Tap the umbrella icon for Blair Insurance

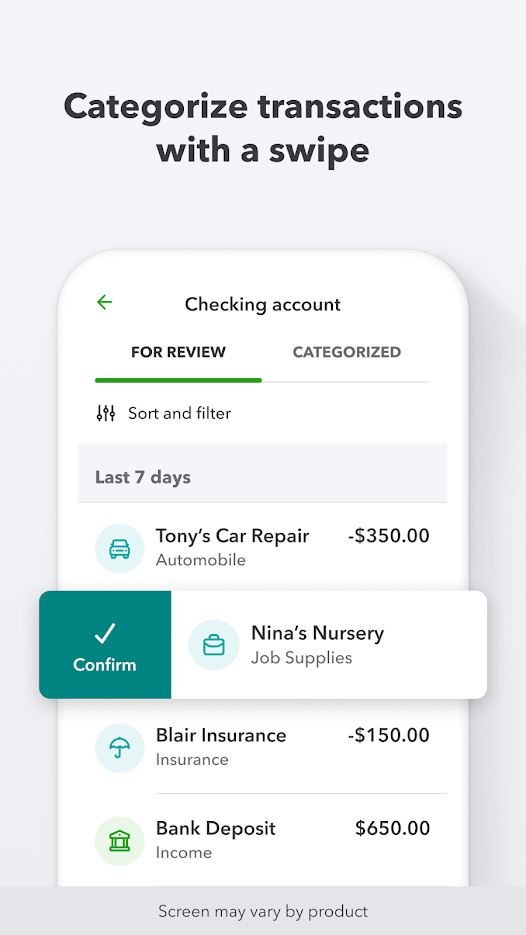pos(120,748)
